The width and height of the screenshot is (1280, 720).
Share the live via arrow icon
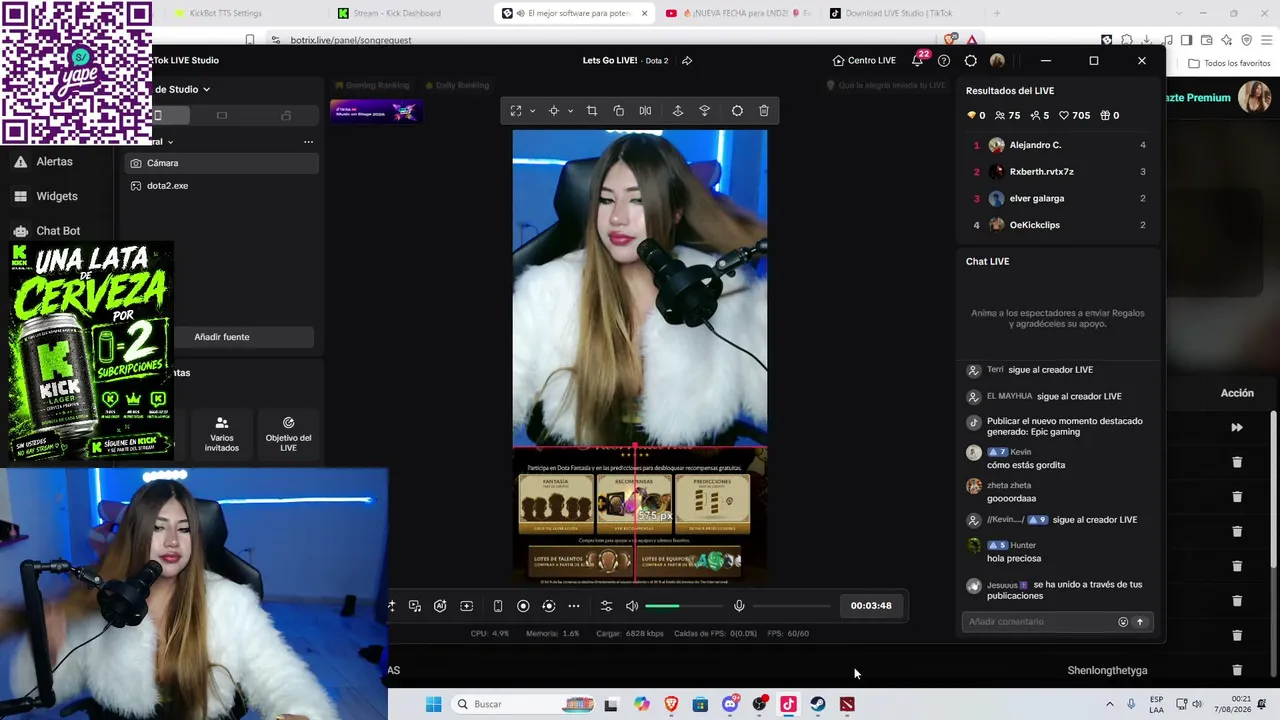click(x=687, y=61)
